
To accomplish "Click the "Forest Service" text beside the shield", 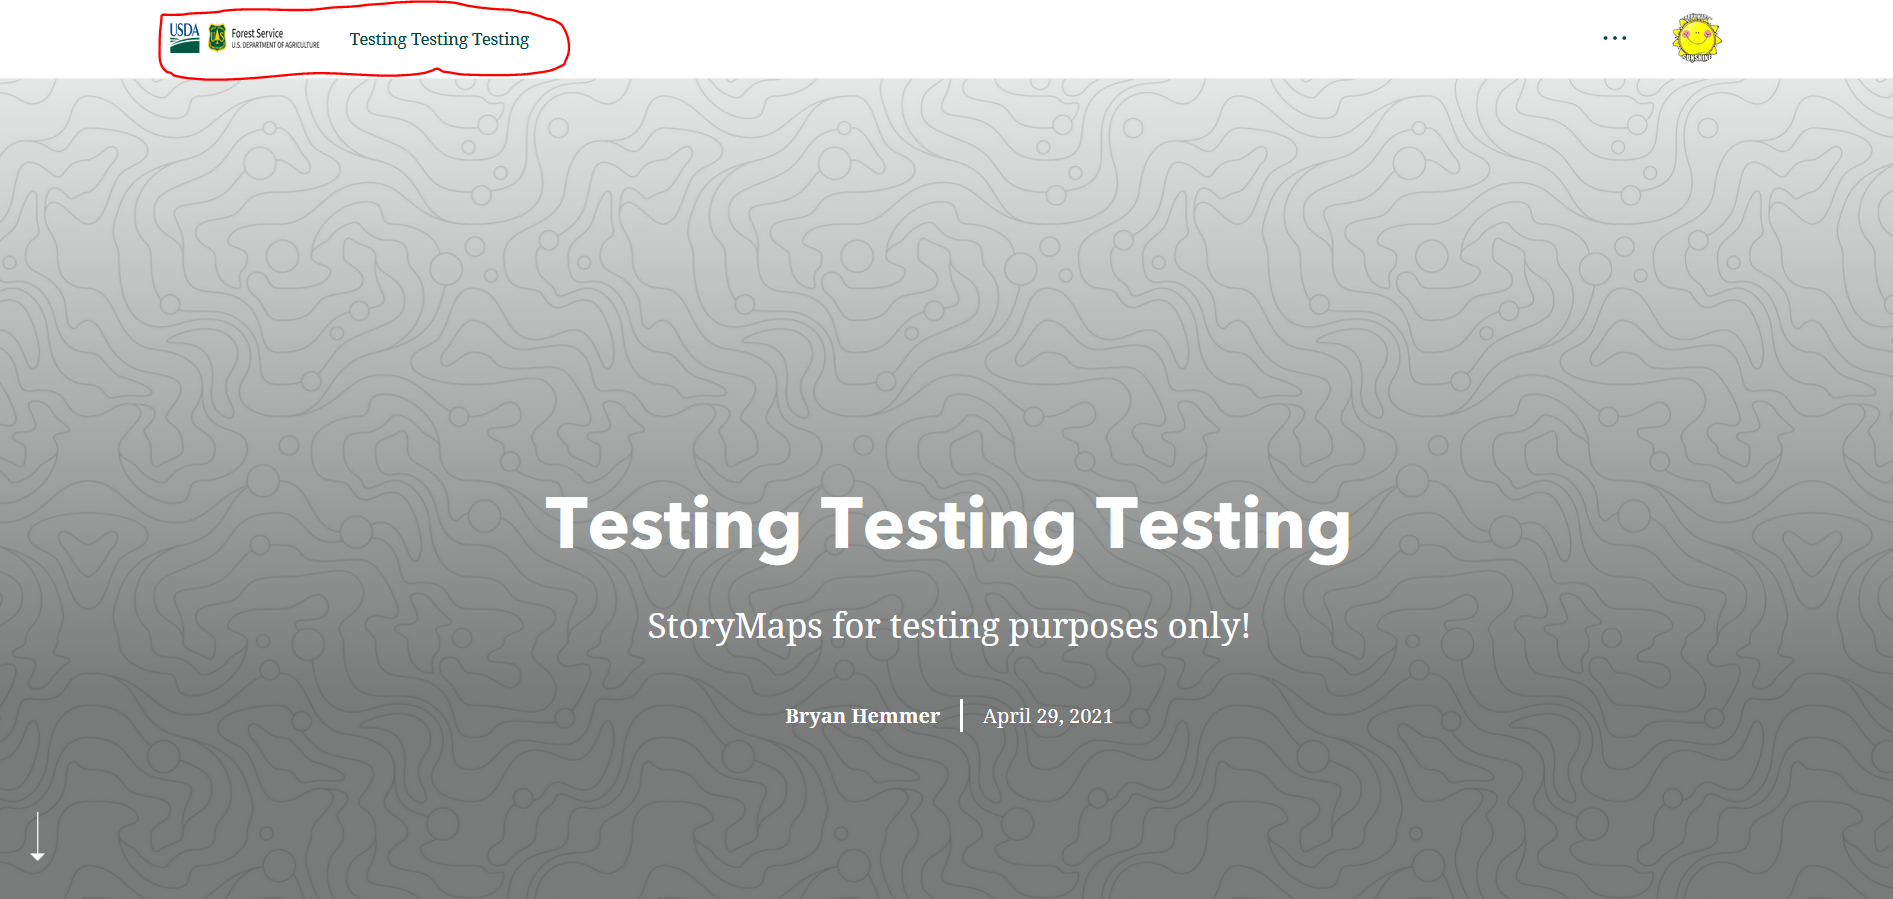I will pyautogui.click(x=257, y=33).
